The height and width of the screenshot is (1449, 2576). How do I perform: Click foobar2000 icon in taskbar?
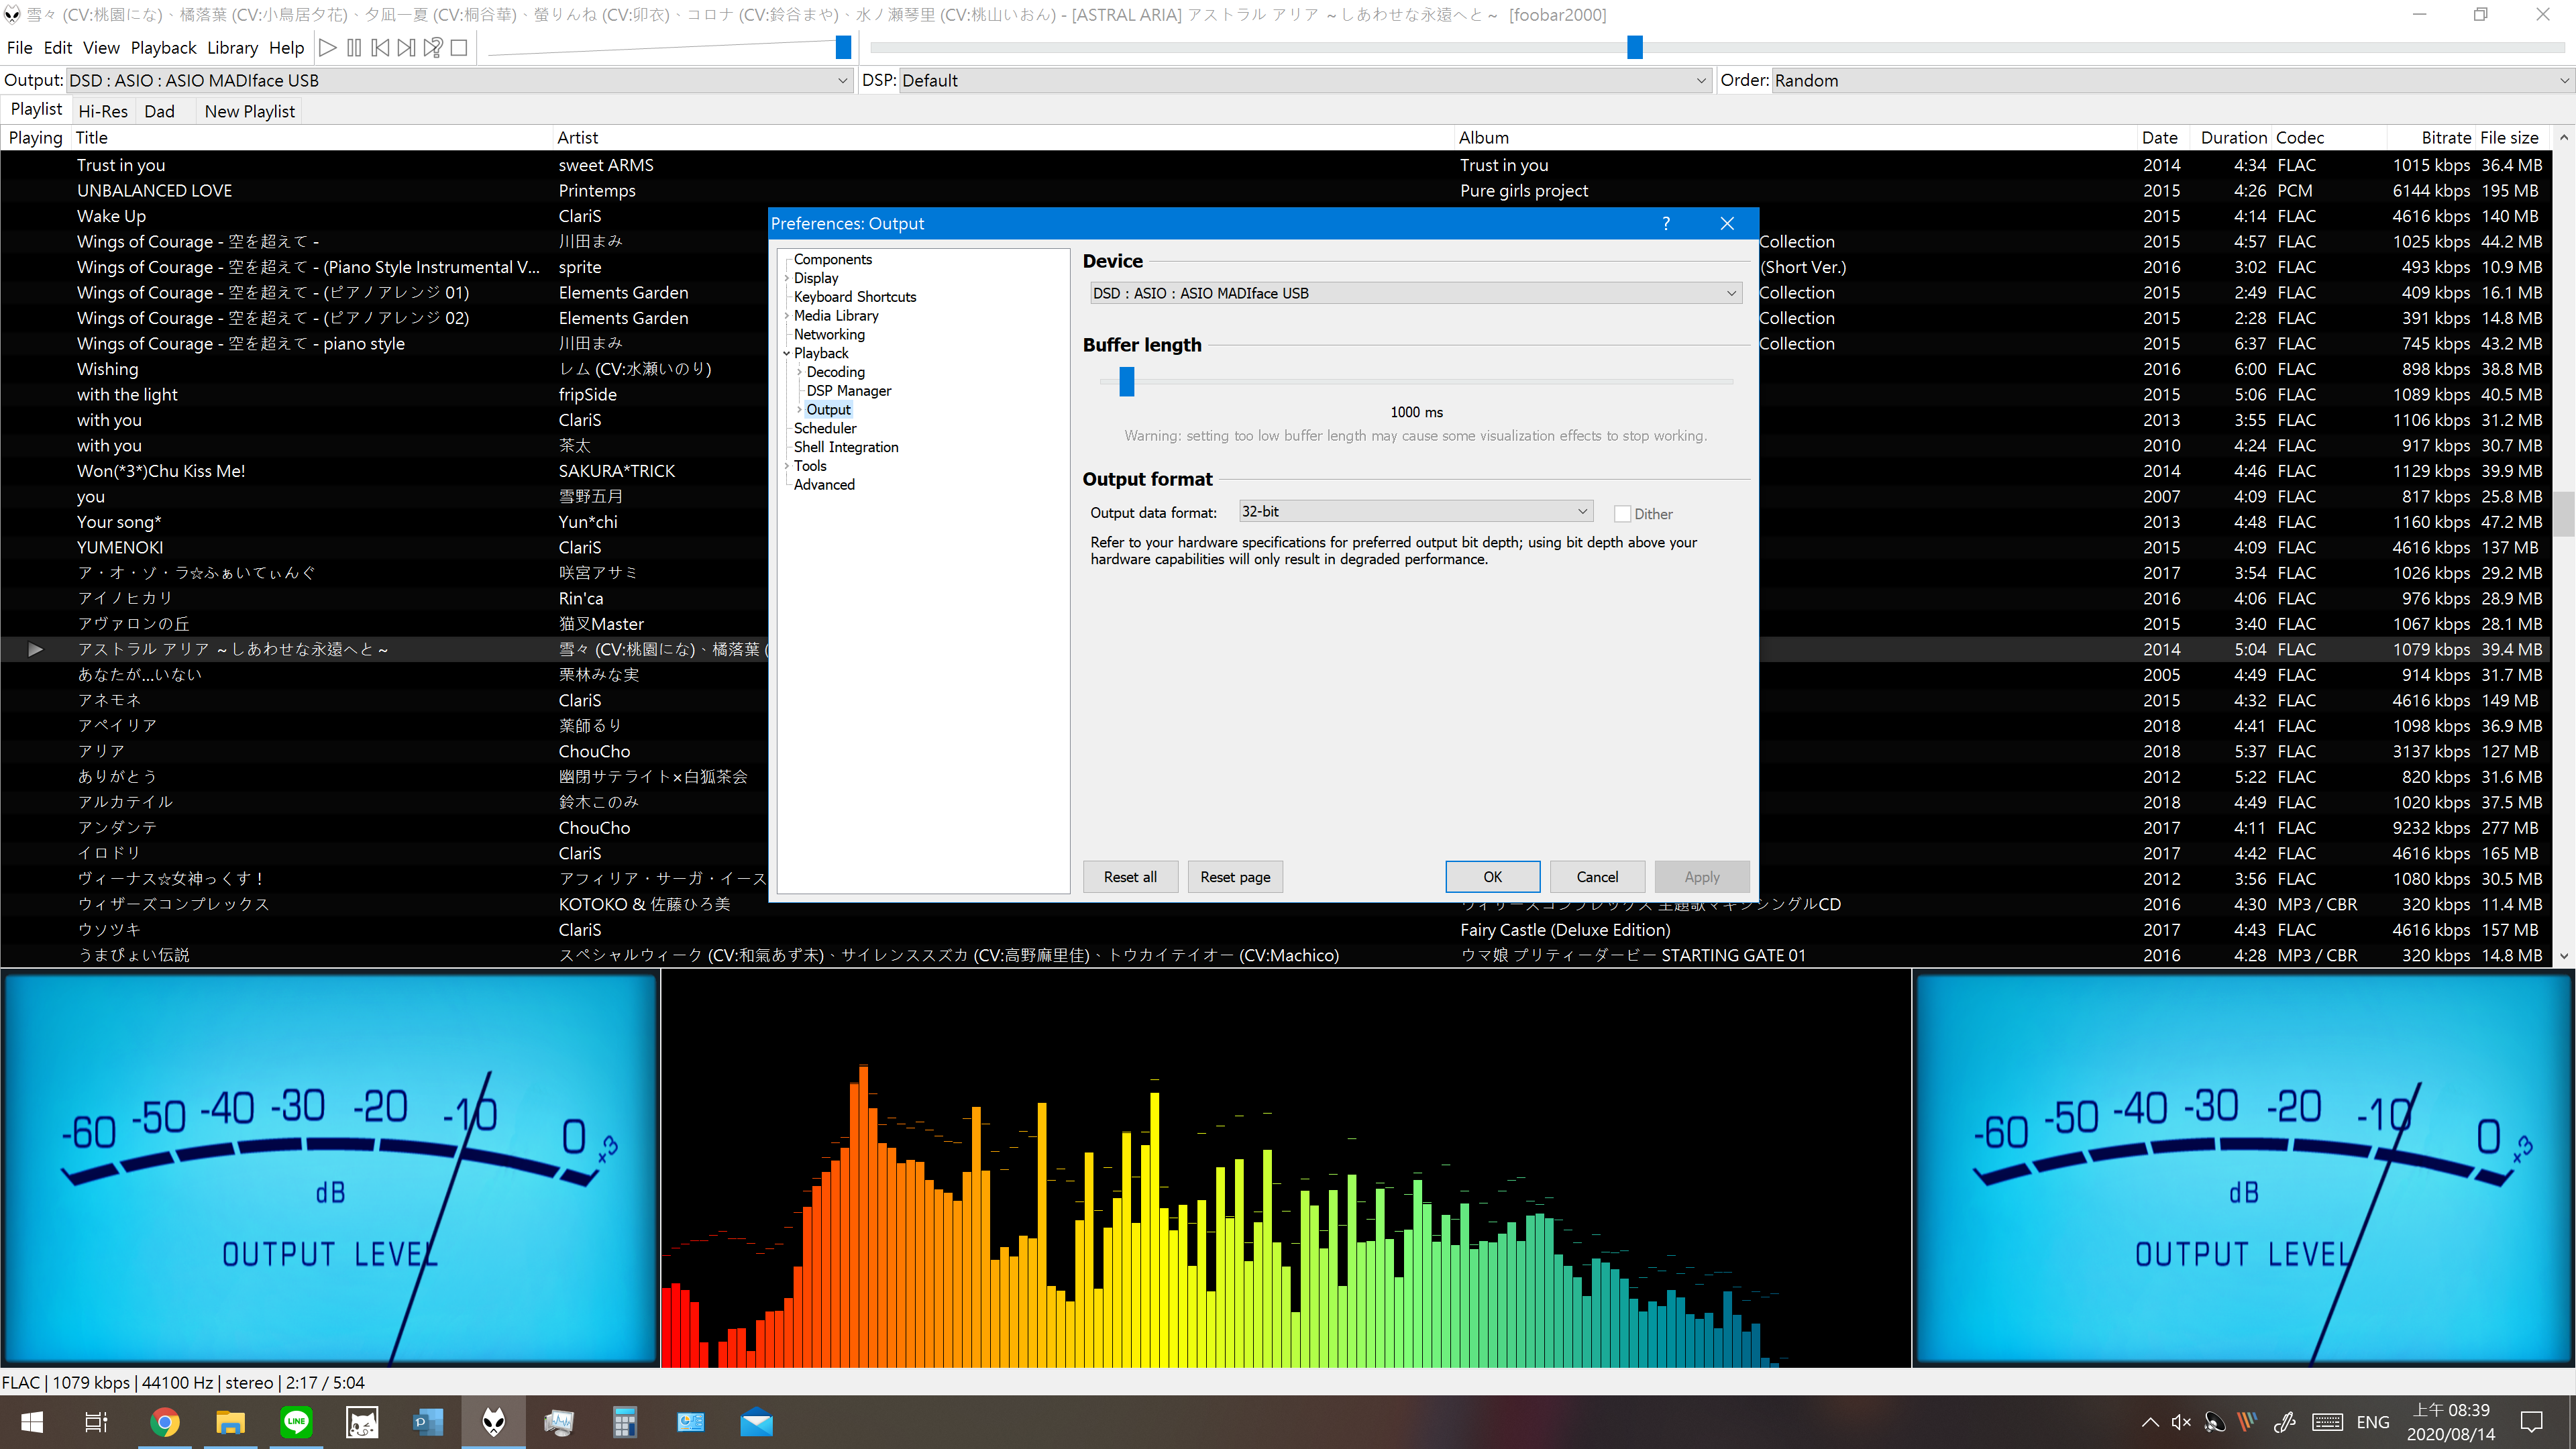pos(494,1422)
